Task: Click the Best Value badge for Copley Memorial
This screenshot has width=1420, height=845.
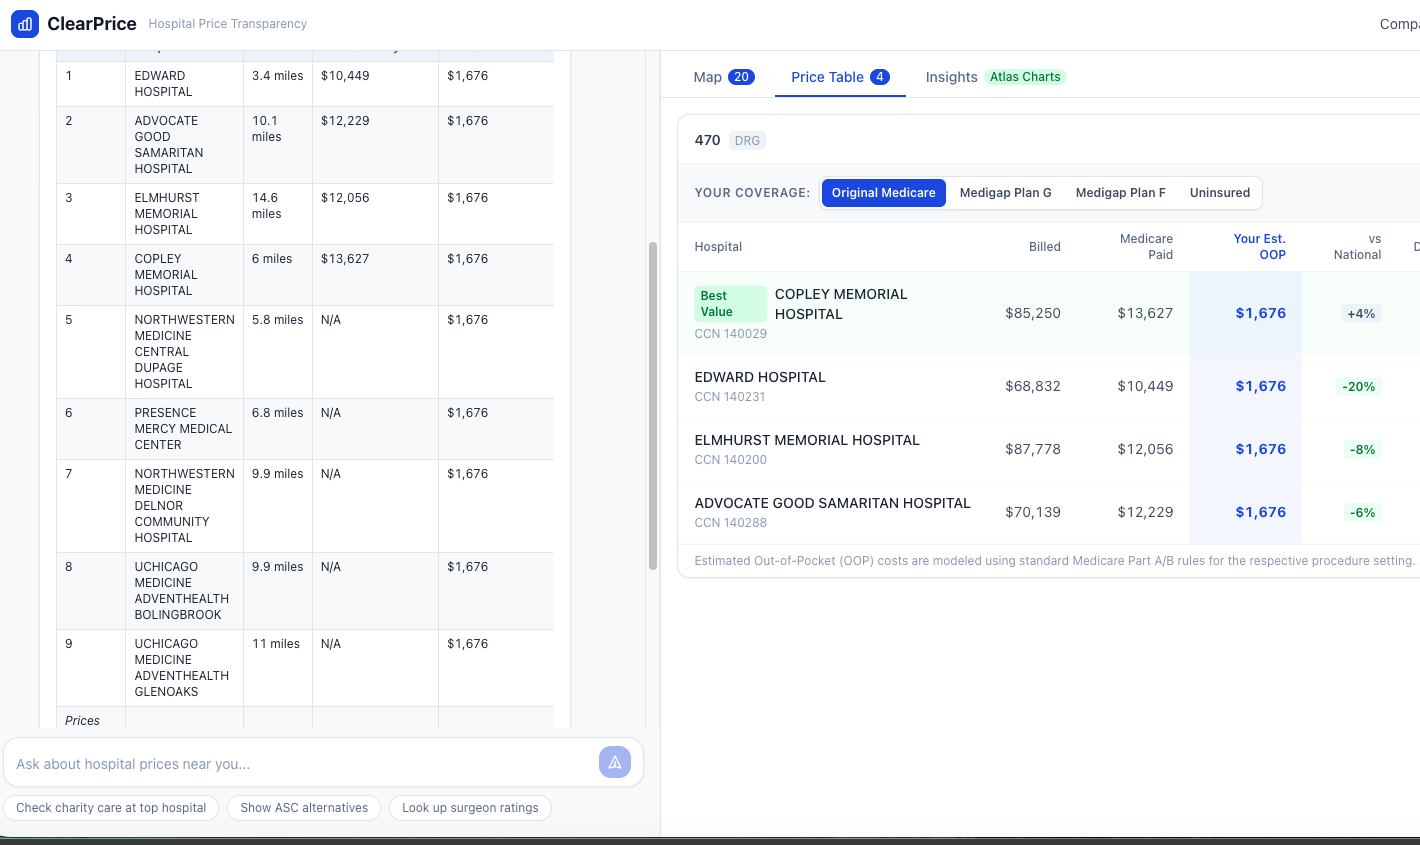Action: click(730, 304)
